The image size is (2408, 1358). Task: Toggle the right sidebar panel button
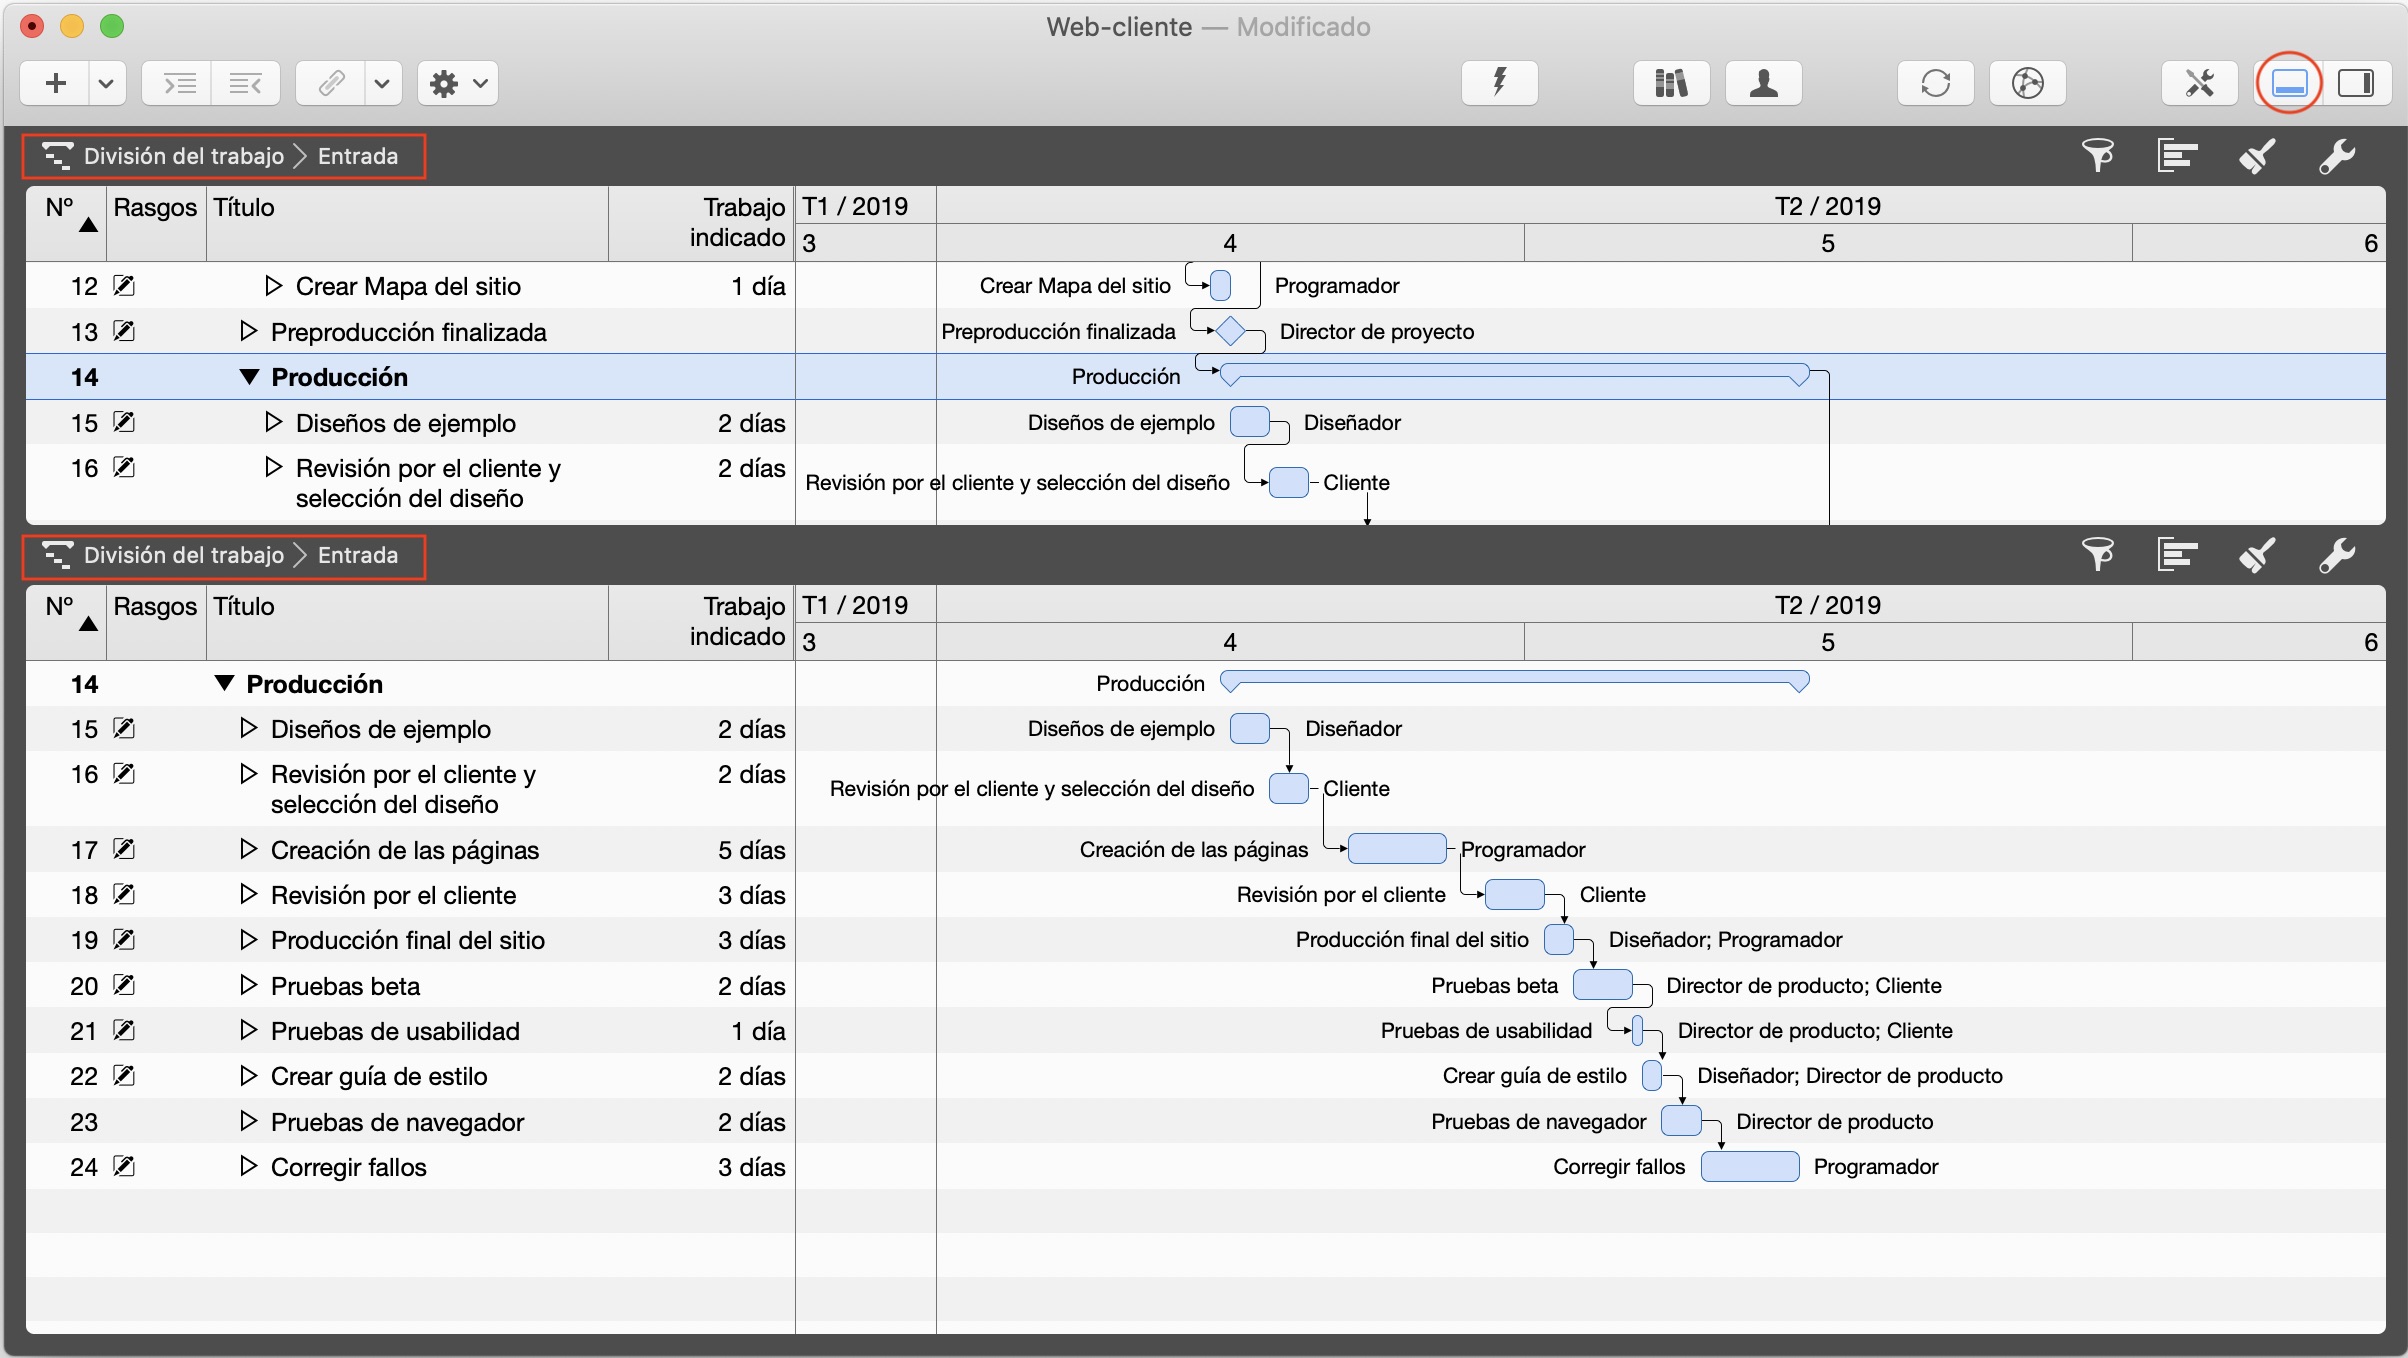point(2356,83)
